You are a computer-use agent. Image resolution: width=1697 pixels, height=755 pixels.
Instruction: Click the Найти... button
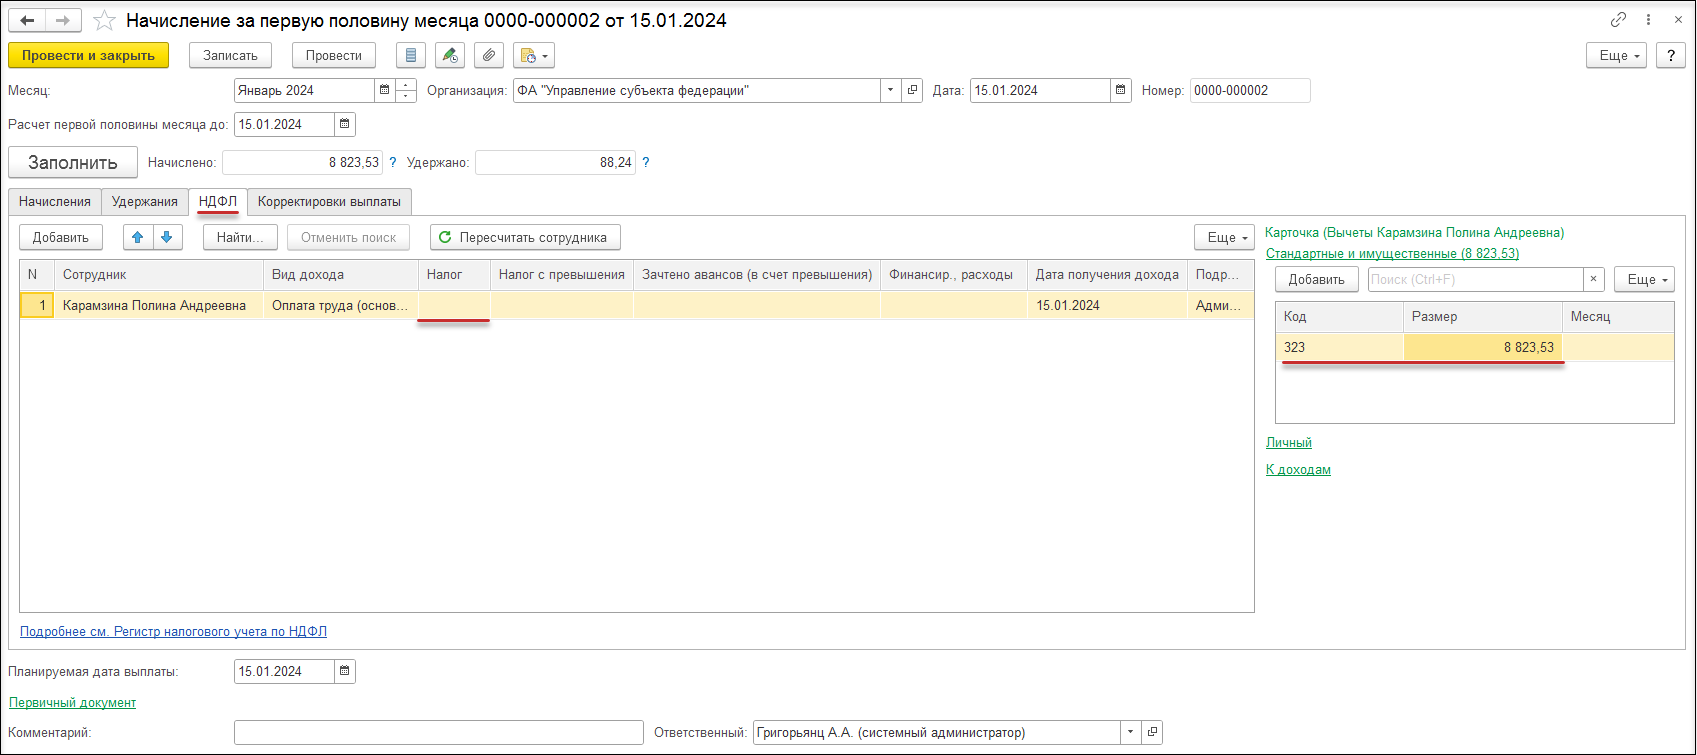[240, 237]
